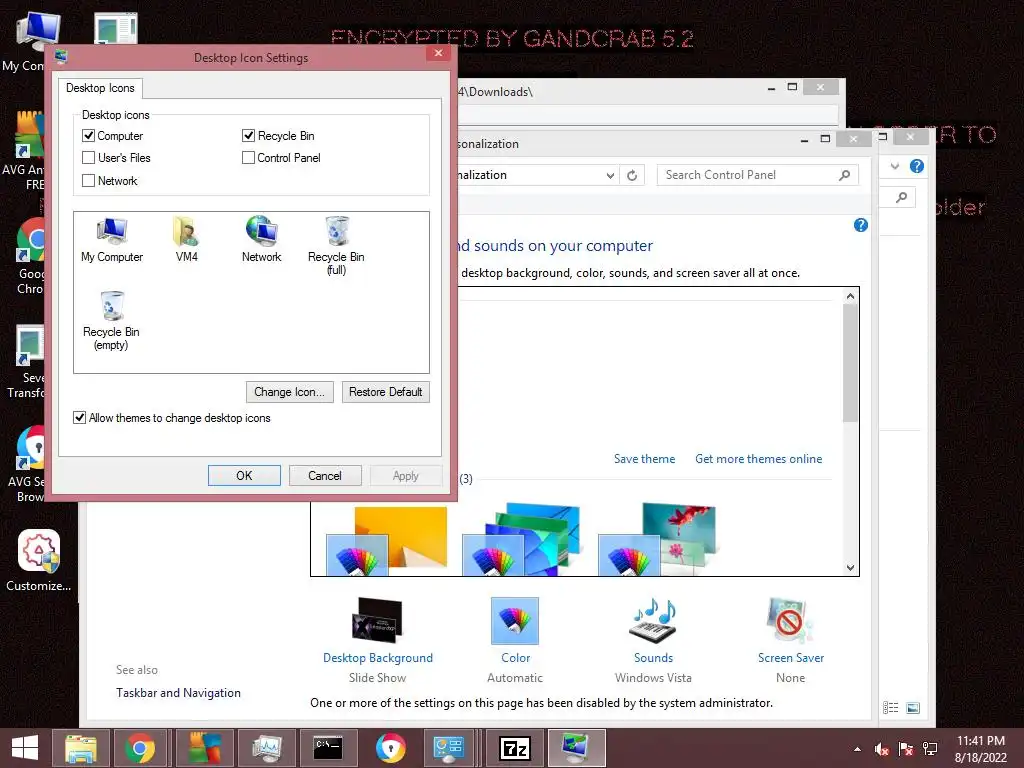This screenshot has height=768, width=1024.
Task: Open 7-Zip from the taskbar
Action: point(515,748)
